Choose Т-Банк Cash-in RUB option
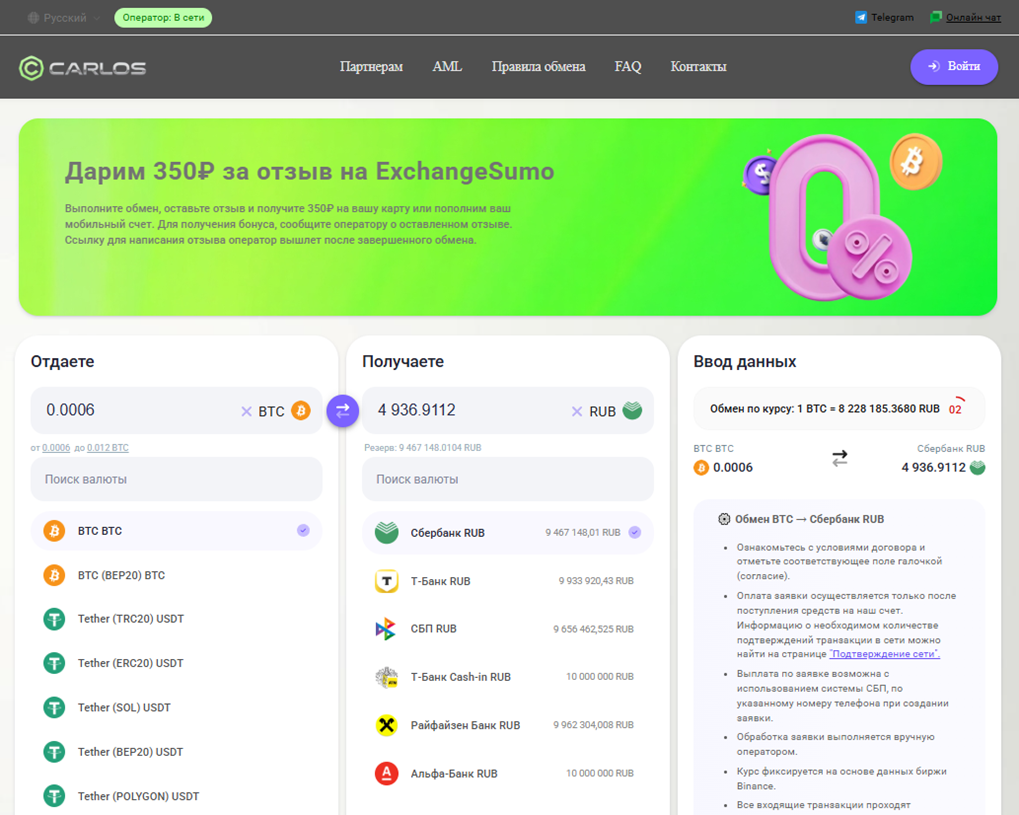The height and width of the screenshot is (815, 1019). [508, 677]
